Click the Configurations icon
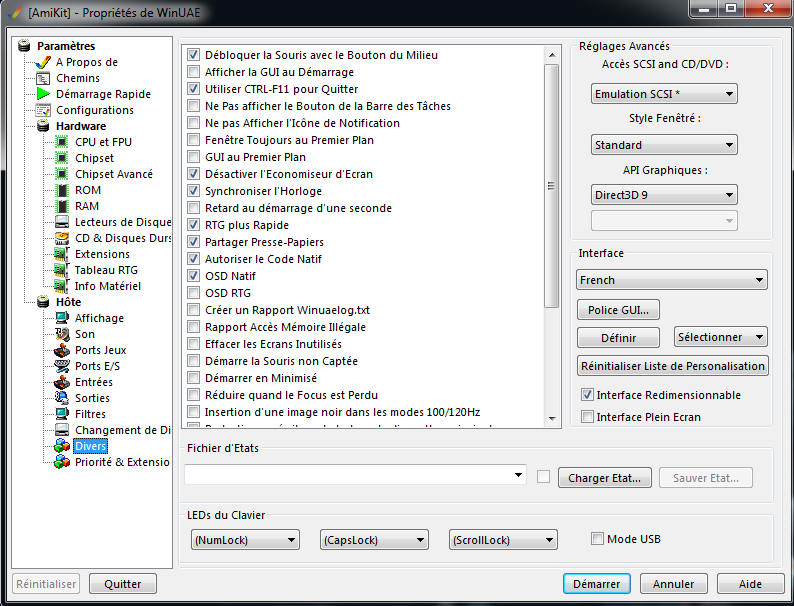 43,110
